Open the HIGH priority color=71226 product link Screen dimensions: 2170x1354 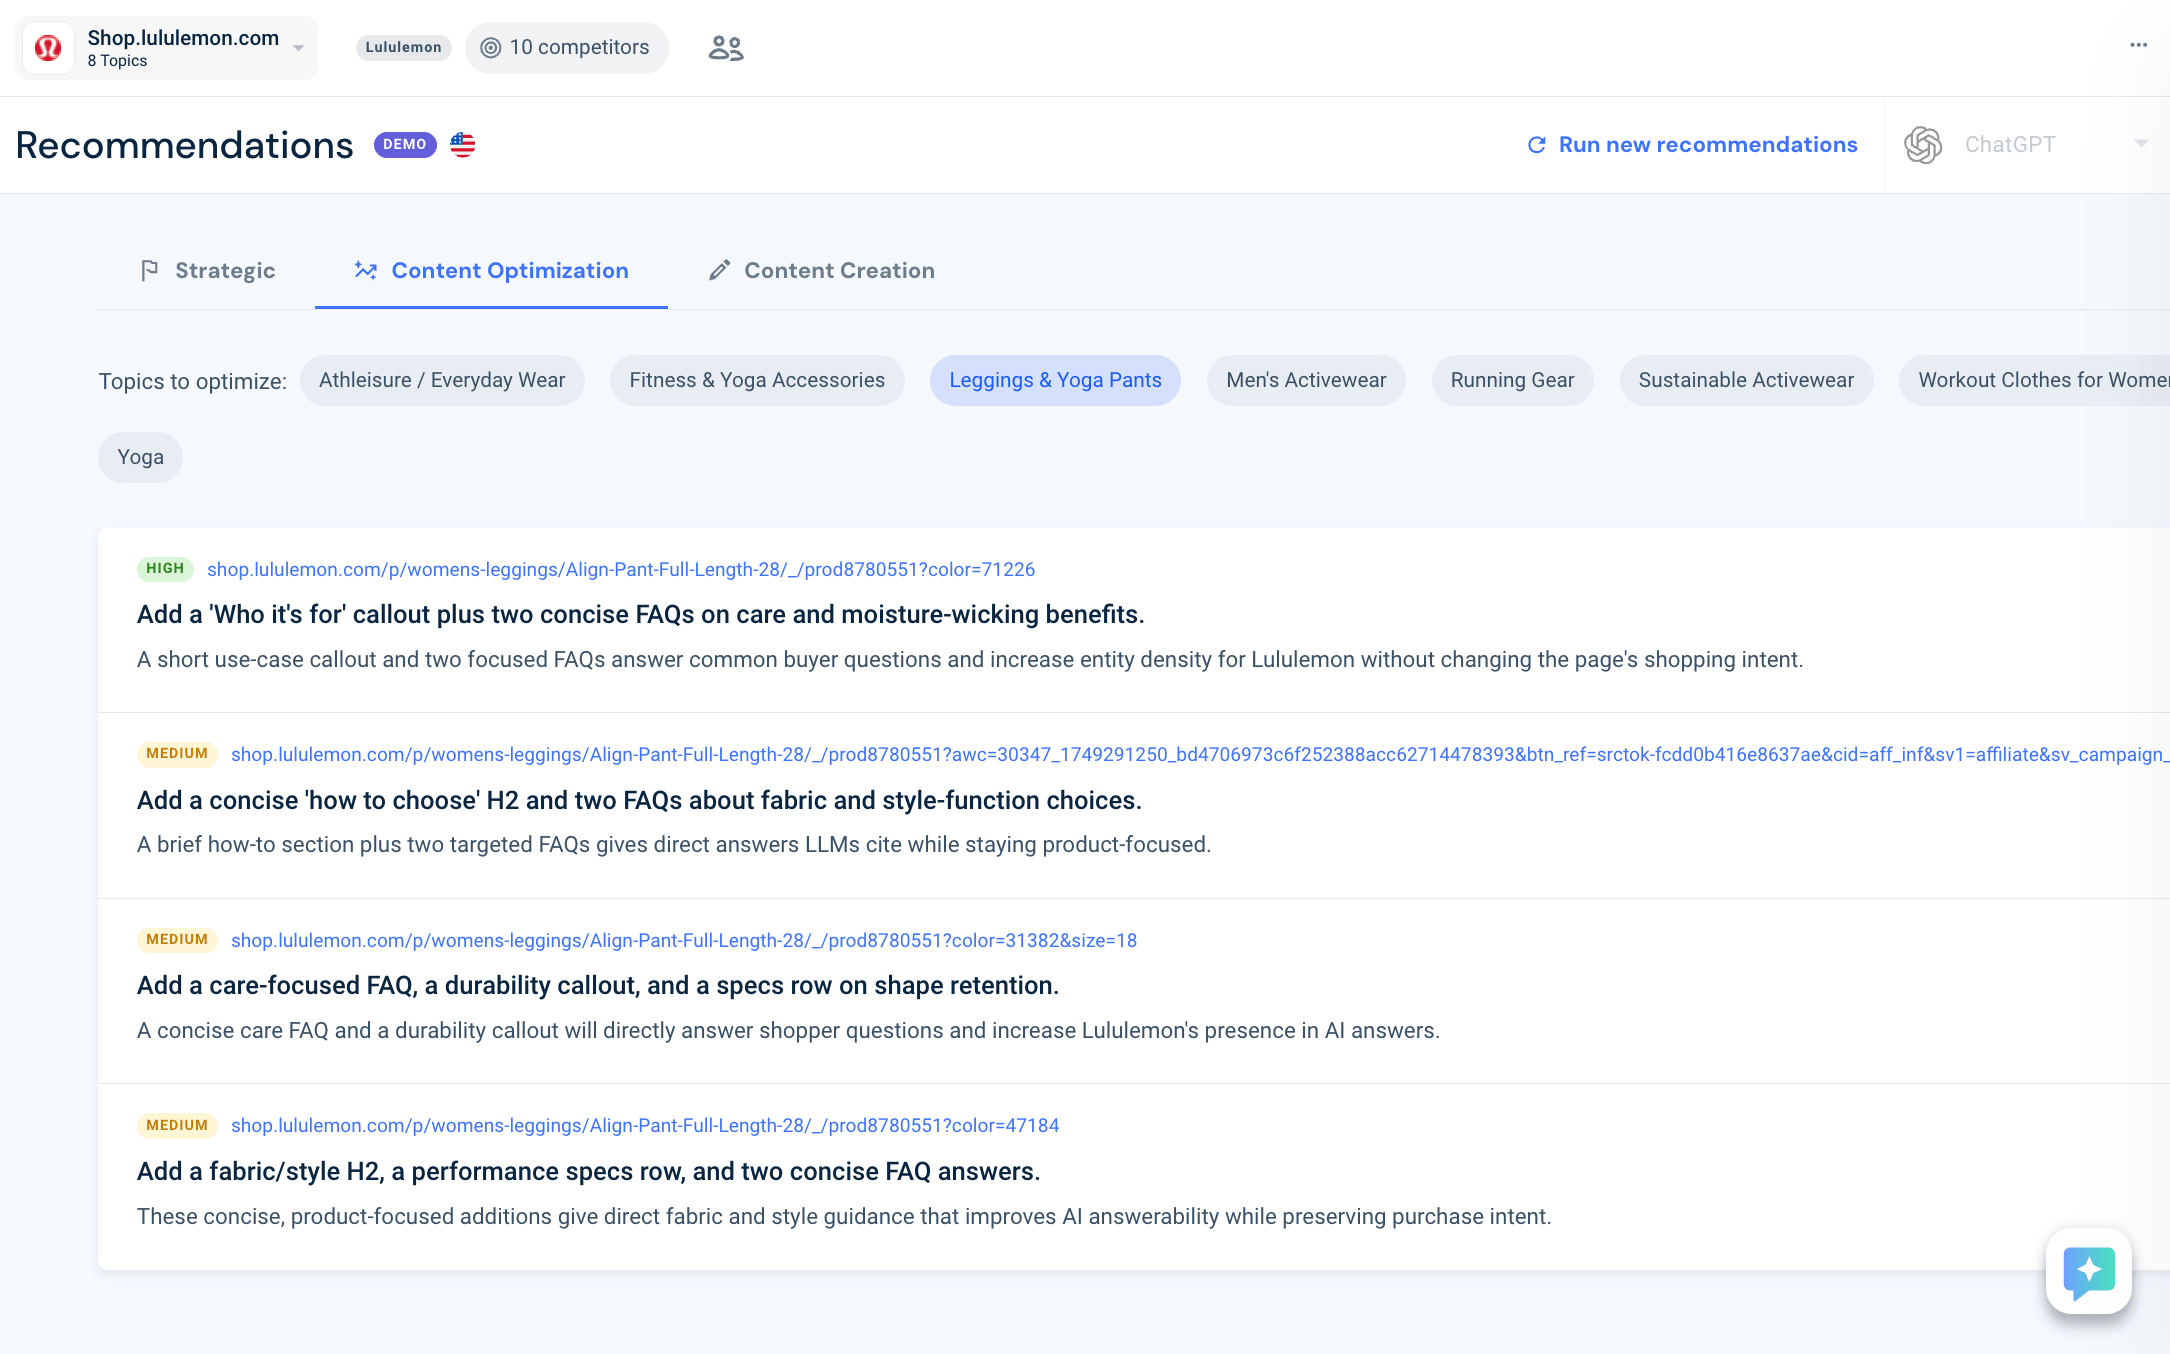pos(621,569)
